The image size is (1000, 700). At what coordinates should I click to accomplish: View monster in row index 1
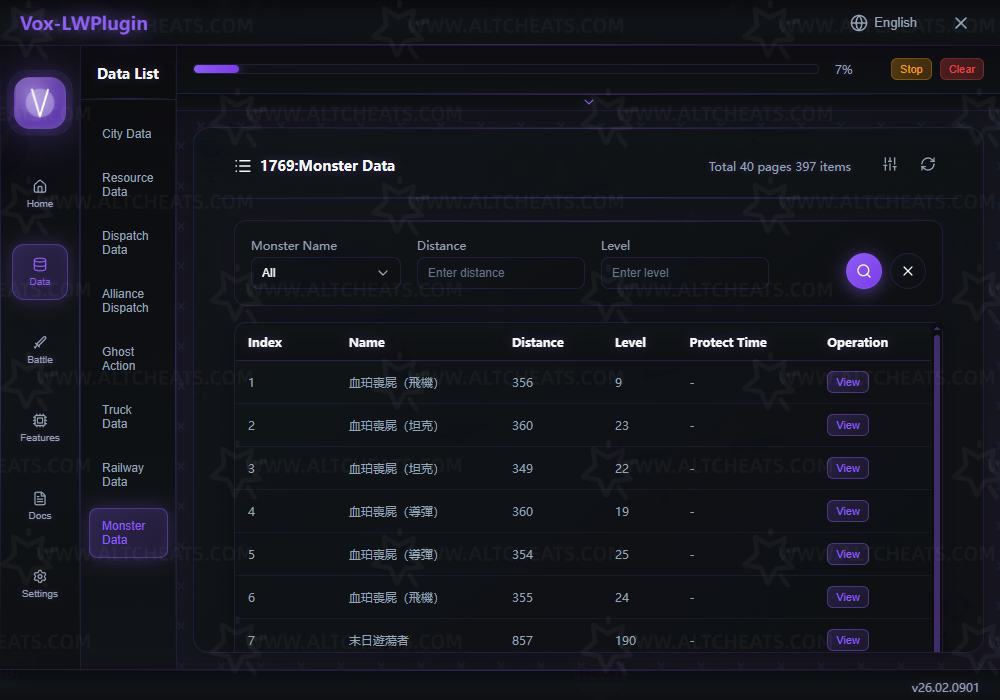(848, 382)
